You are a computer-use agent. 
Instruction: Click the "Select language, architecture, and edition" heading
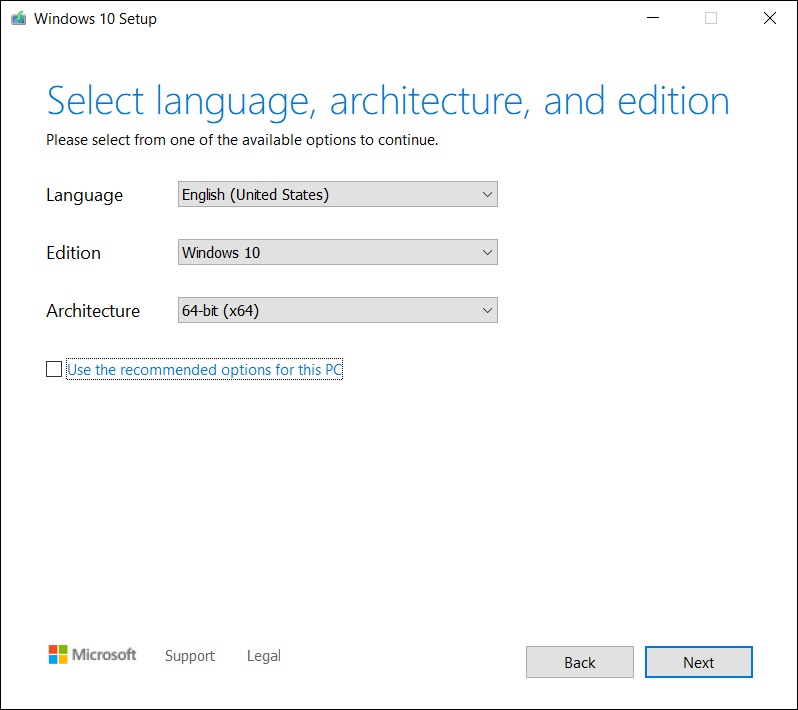(388, 102)
